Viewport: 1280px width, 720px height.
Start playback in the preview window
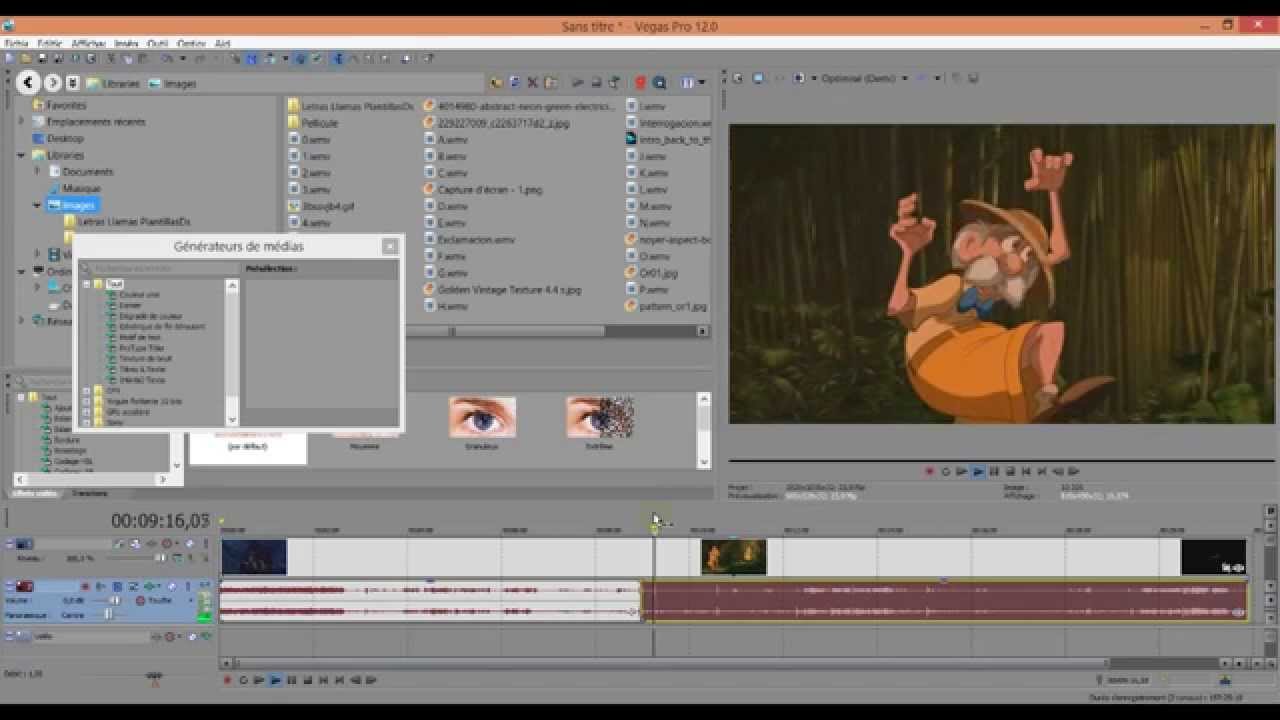(x=977, y=471)
